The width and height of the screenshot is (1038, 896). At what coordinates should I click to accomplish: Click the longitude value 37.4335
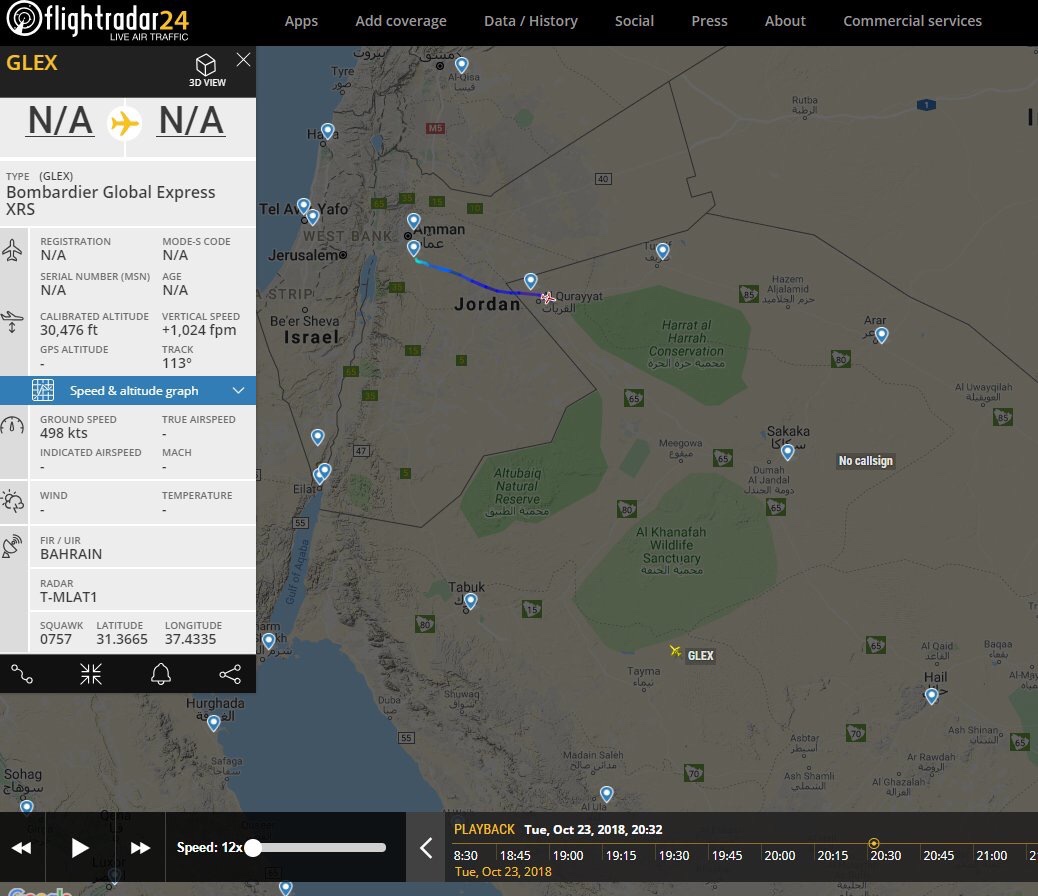pyautogui.click(x=191, y=639)
